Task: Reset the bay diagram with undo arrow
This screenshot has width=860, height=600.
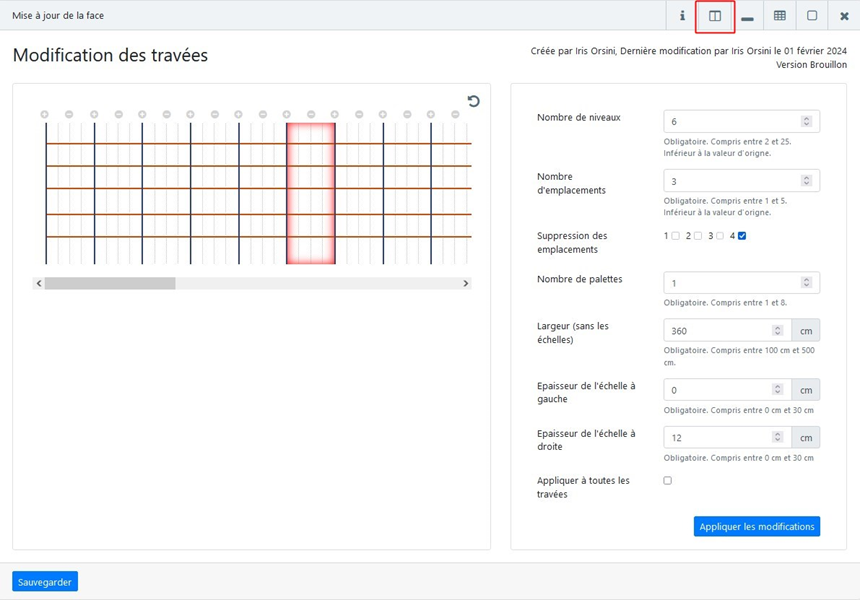Action: click(x=474, y=101)
